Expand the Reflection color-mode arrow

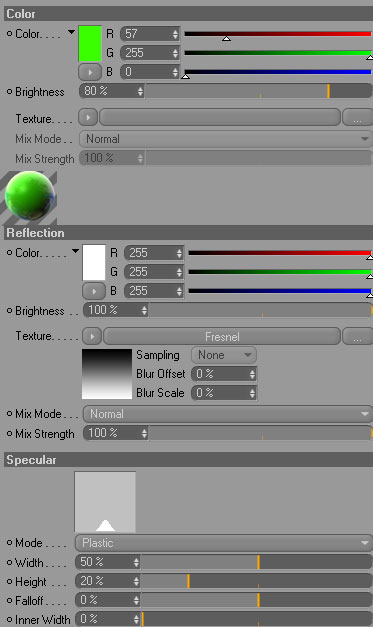click(x=75, y=251)
